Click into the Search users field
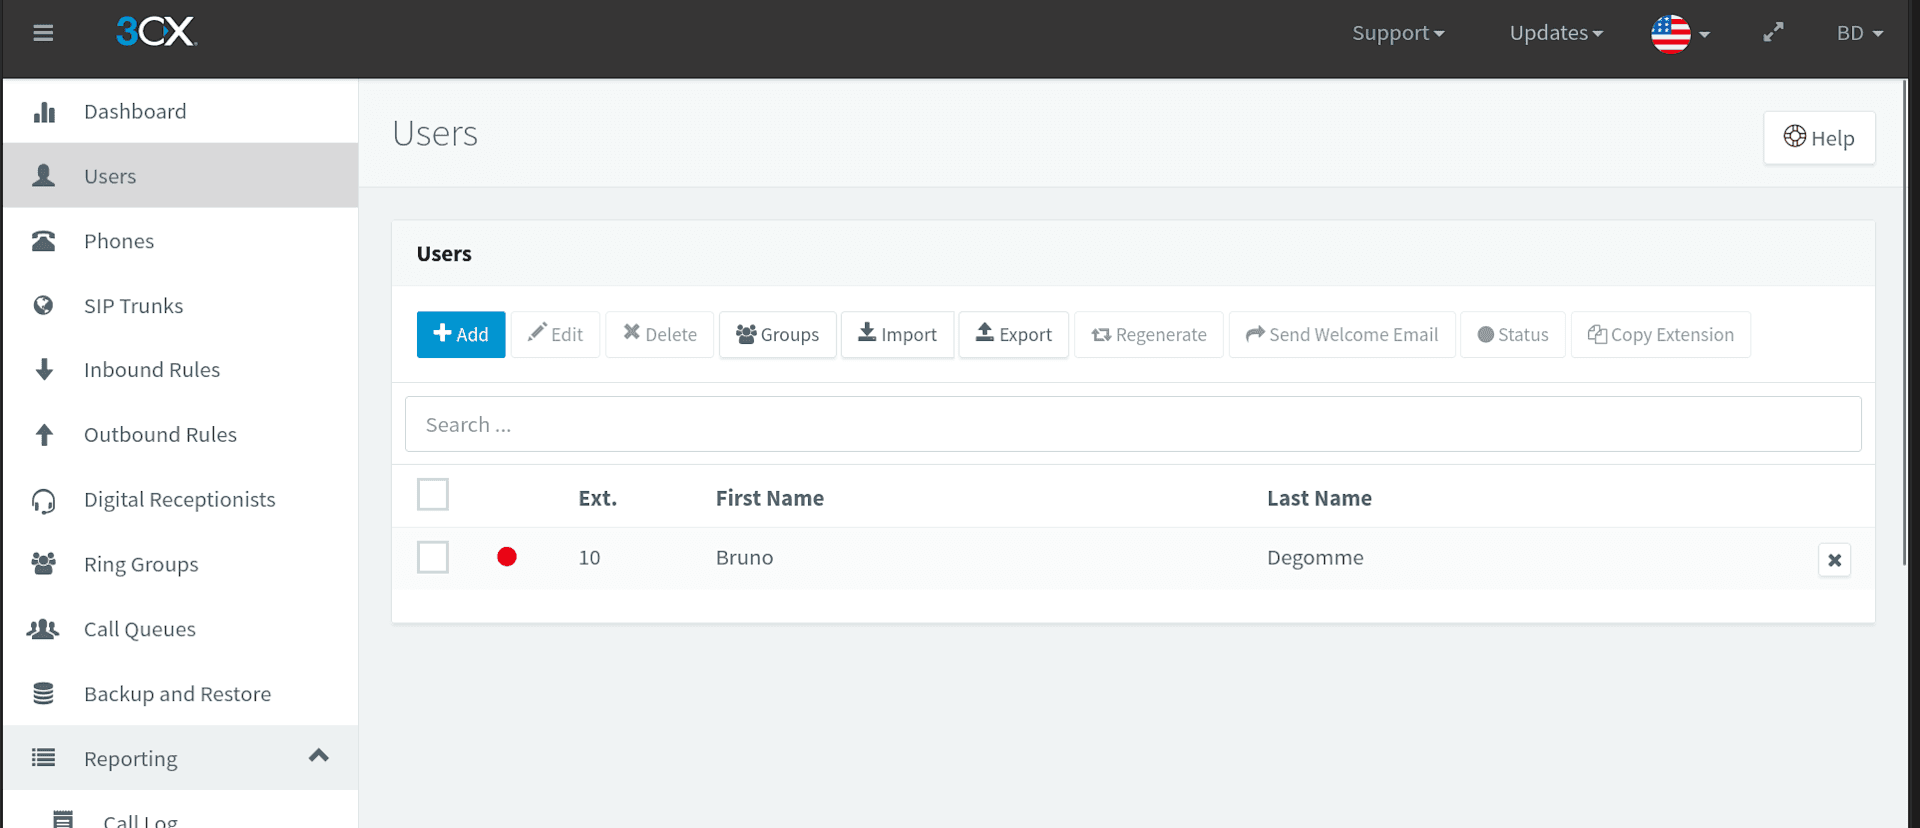 pyautogui.click(x=1132, y=425)
